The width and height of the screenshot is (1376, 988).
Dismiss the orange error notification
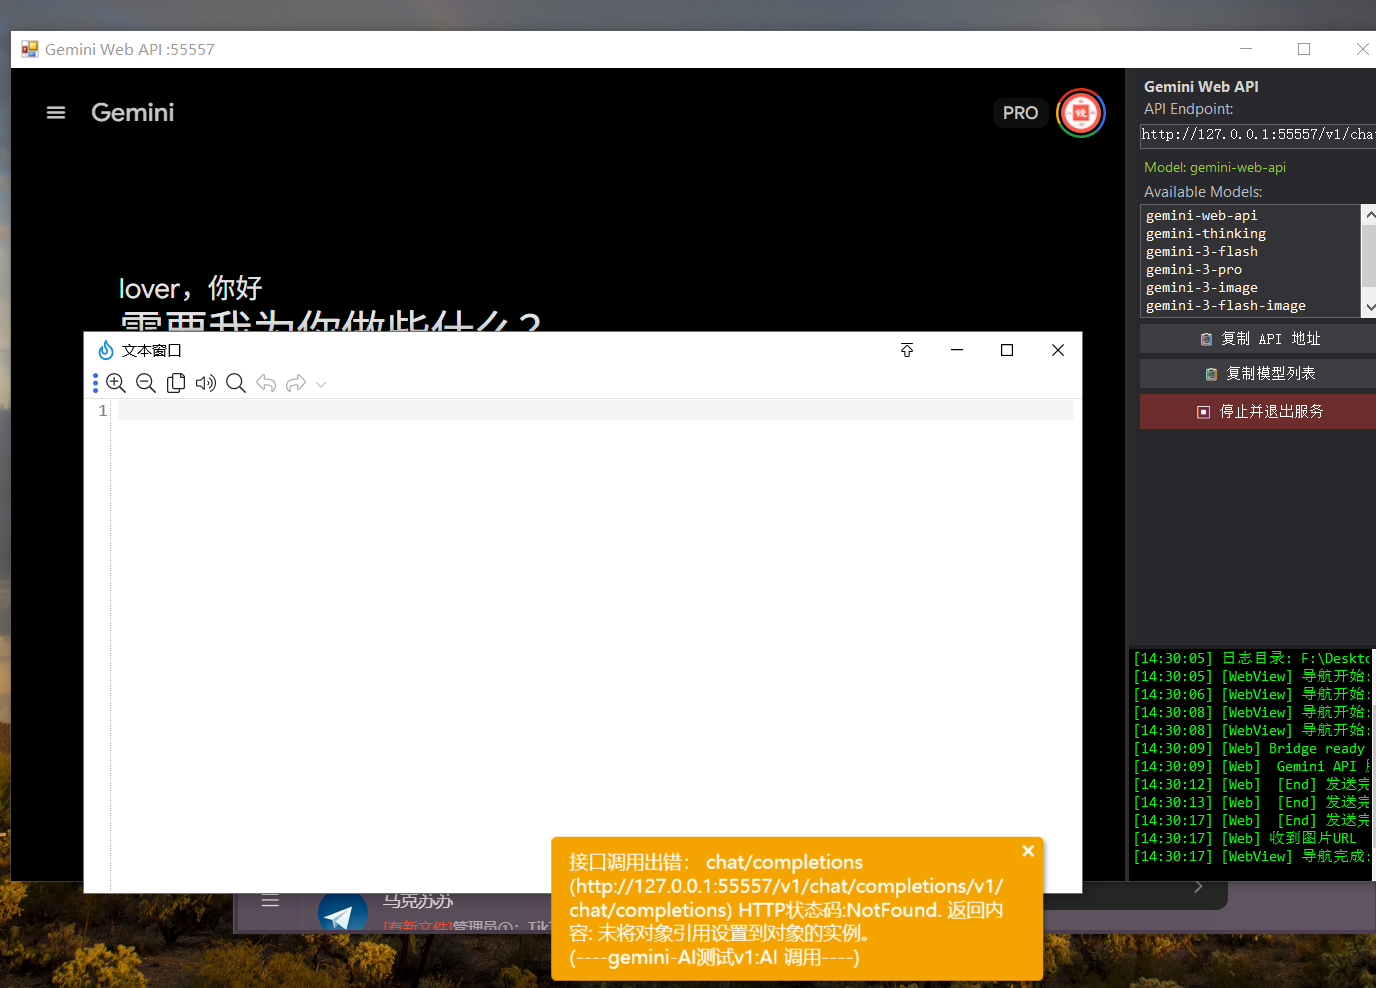(1028, 851)
